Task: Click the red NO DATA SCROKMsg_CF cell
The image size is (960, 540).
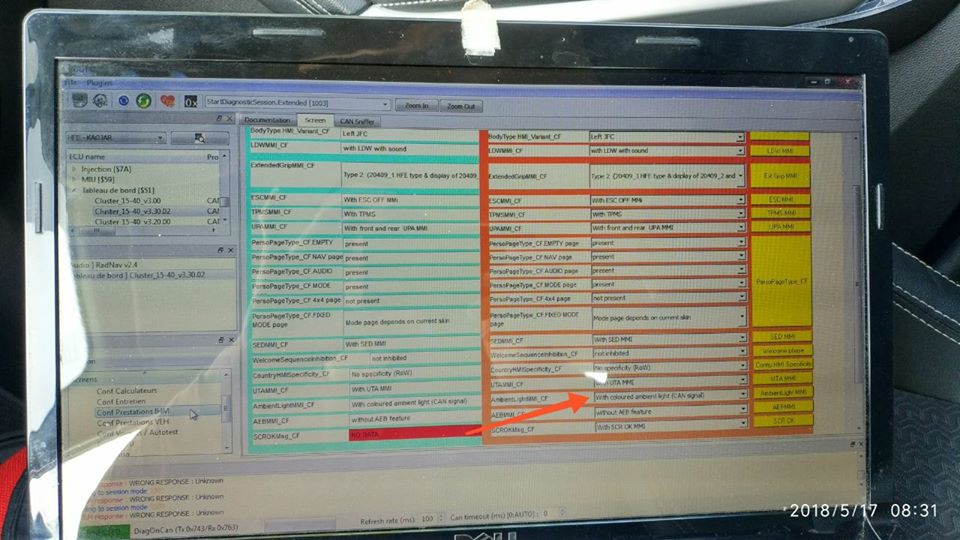Action: (x=415, y=433)
